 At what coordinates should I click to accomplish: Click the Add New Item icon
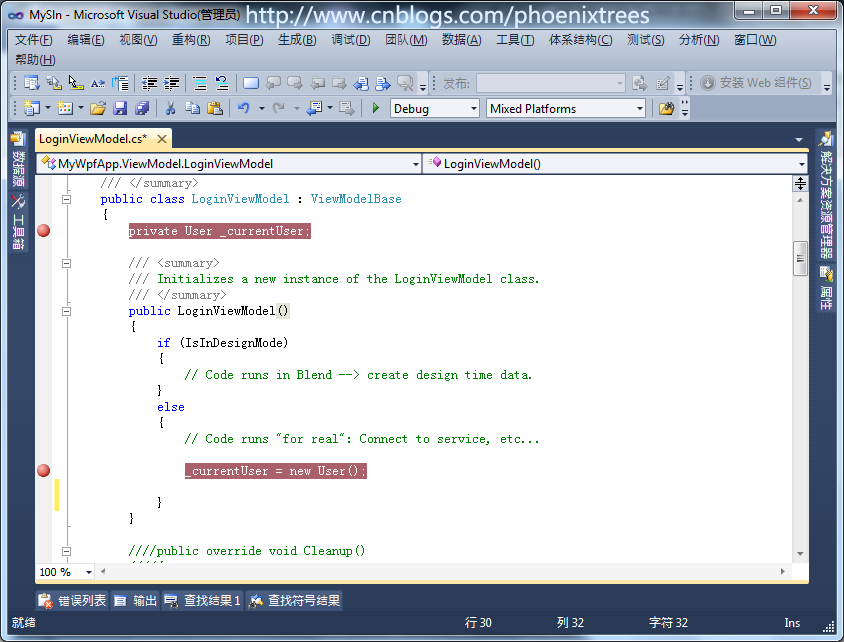(65, 109)
